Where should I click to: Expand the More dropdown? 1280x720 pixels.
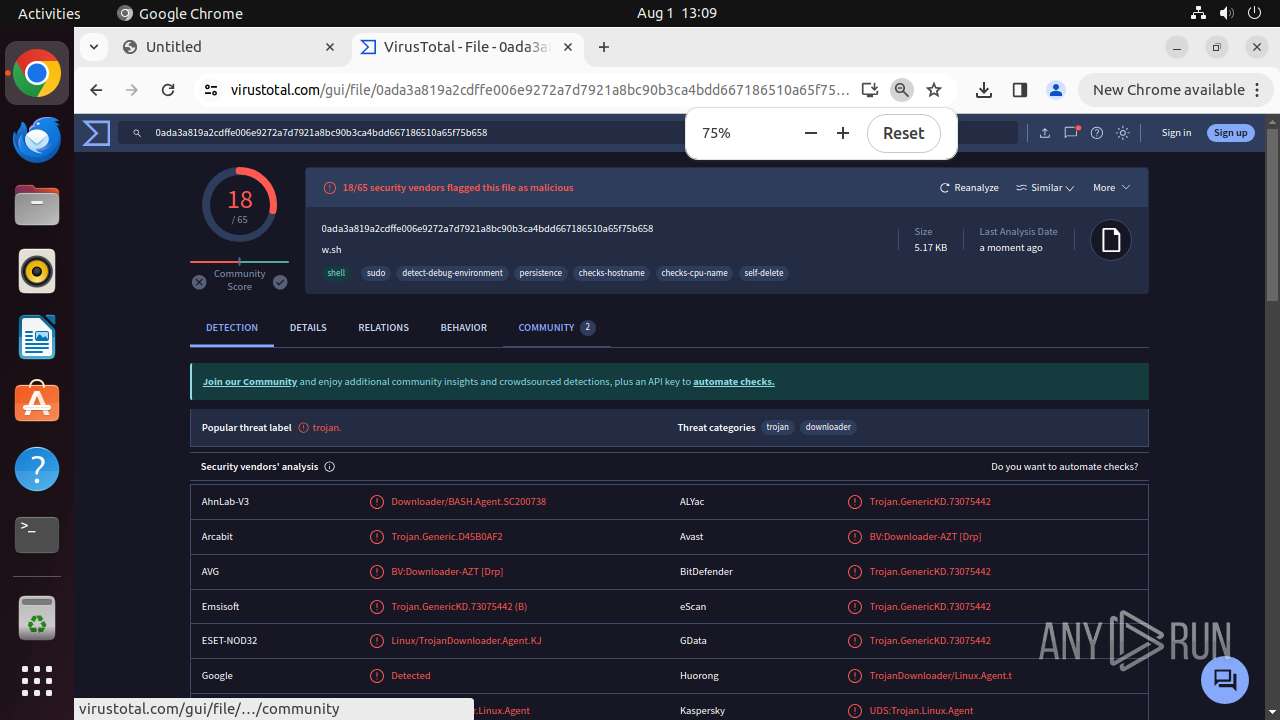[x=1111, y=188]
